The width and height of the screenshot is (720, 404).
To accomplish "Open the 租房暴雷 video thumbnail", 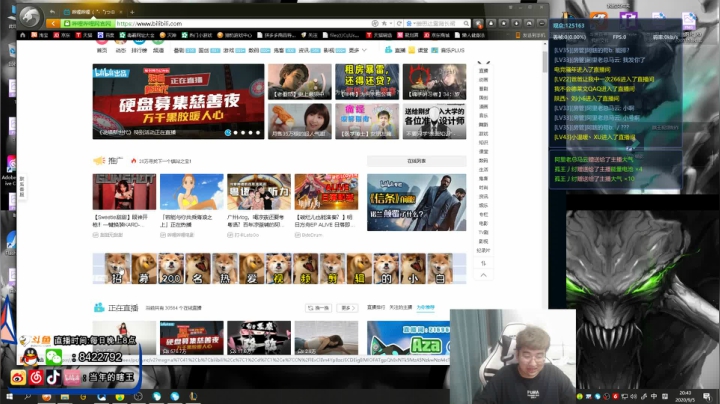I will click(x=367, y=82).
